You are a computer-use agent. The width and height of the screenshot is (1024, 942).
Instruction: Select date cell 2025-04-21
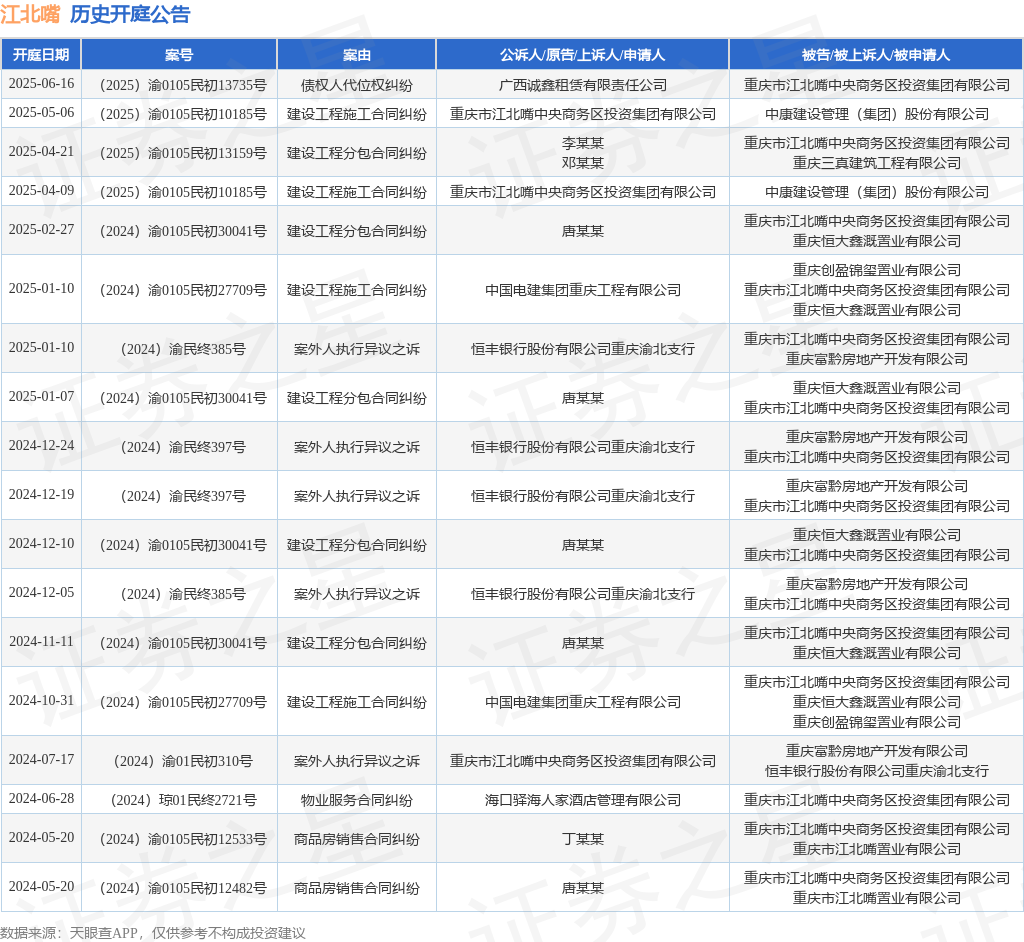click(41, 152)
